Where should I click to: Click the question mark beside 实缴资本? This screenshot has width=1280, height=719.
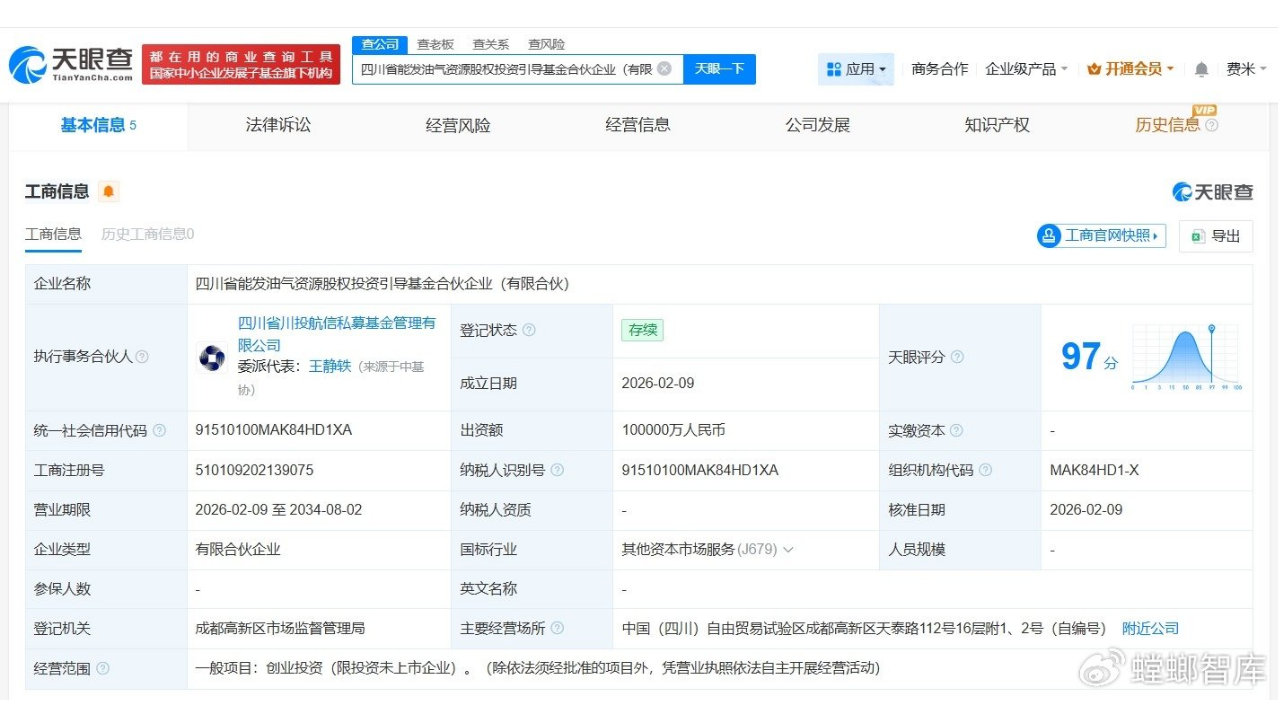click(x=957, y=430)
